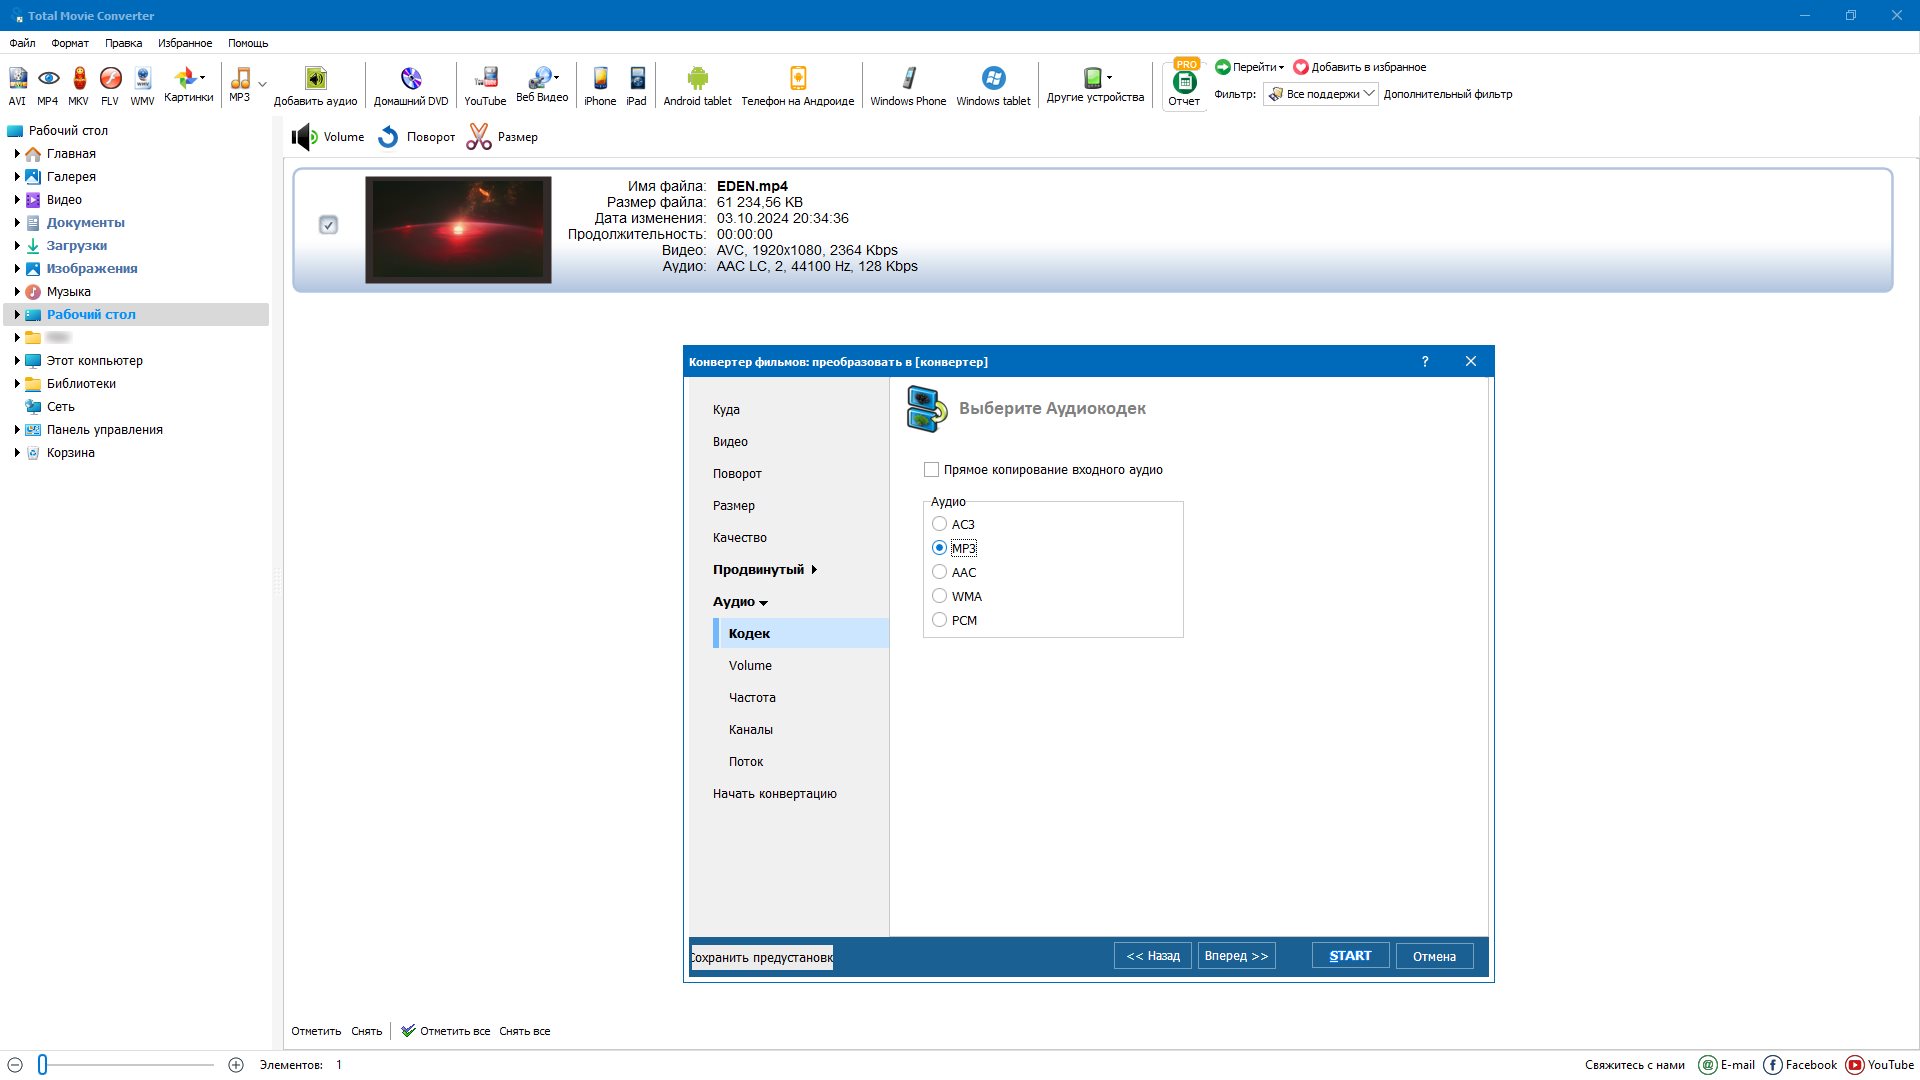Click the zoom in plus button
The height and width of the screenshot is (1080, 1920).
236,1065
